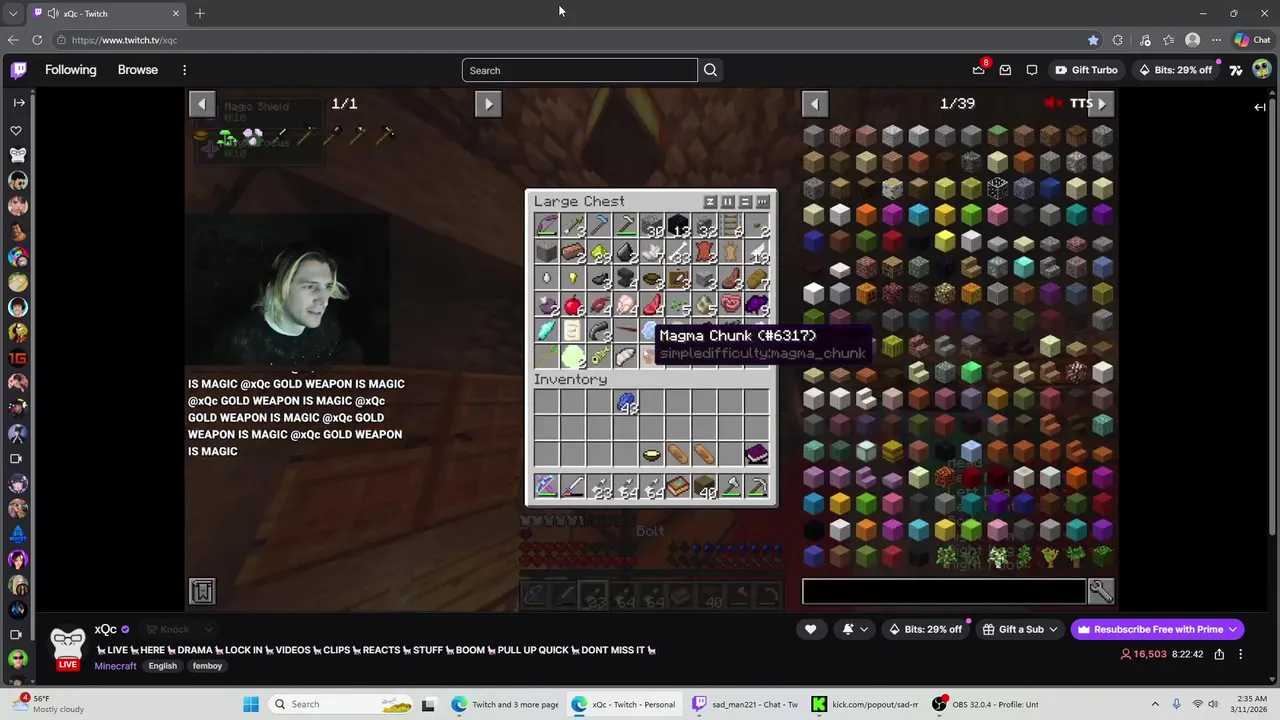
Task: Toggle follow heart button
Action: click(x=810, y=629)
